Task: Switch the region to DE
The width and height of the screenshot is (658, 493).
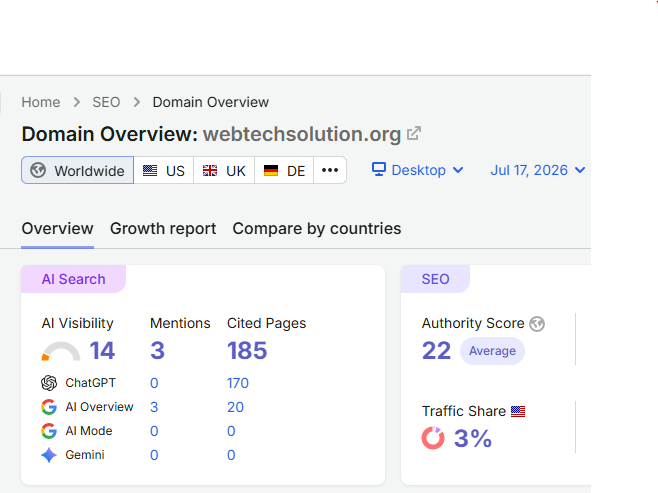Action: tap(284, 170)
